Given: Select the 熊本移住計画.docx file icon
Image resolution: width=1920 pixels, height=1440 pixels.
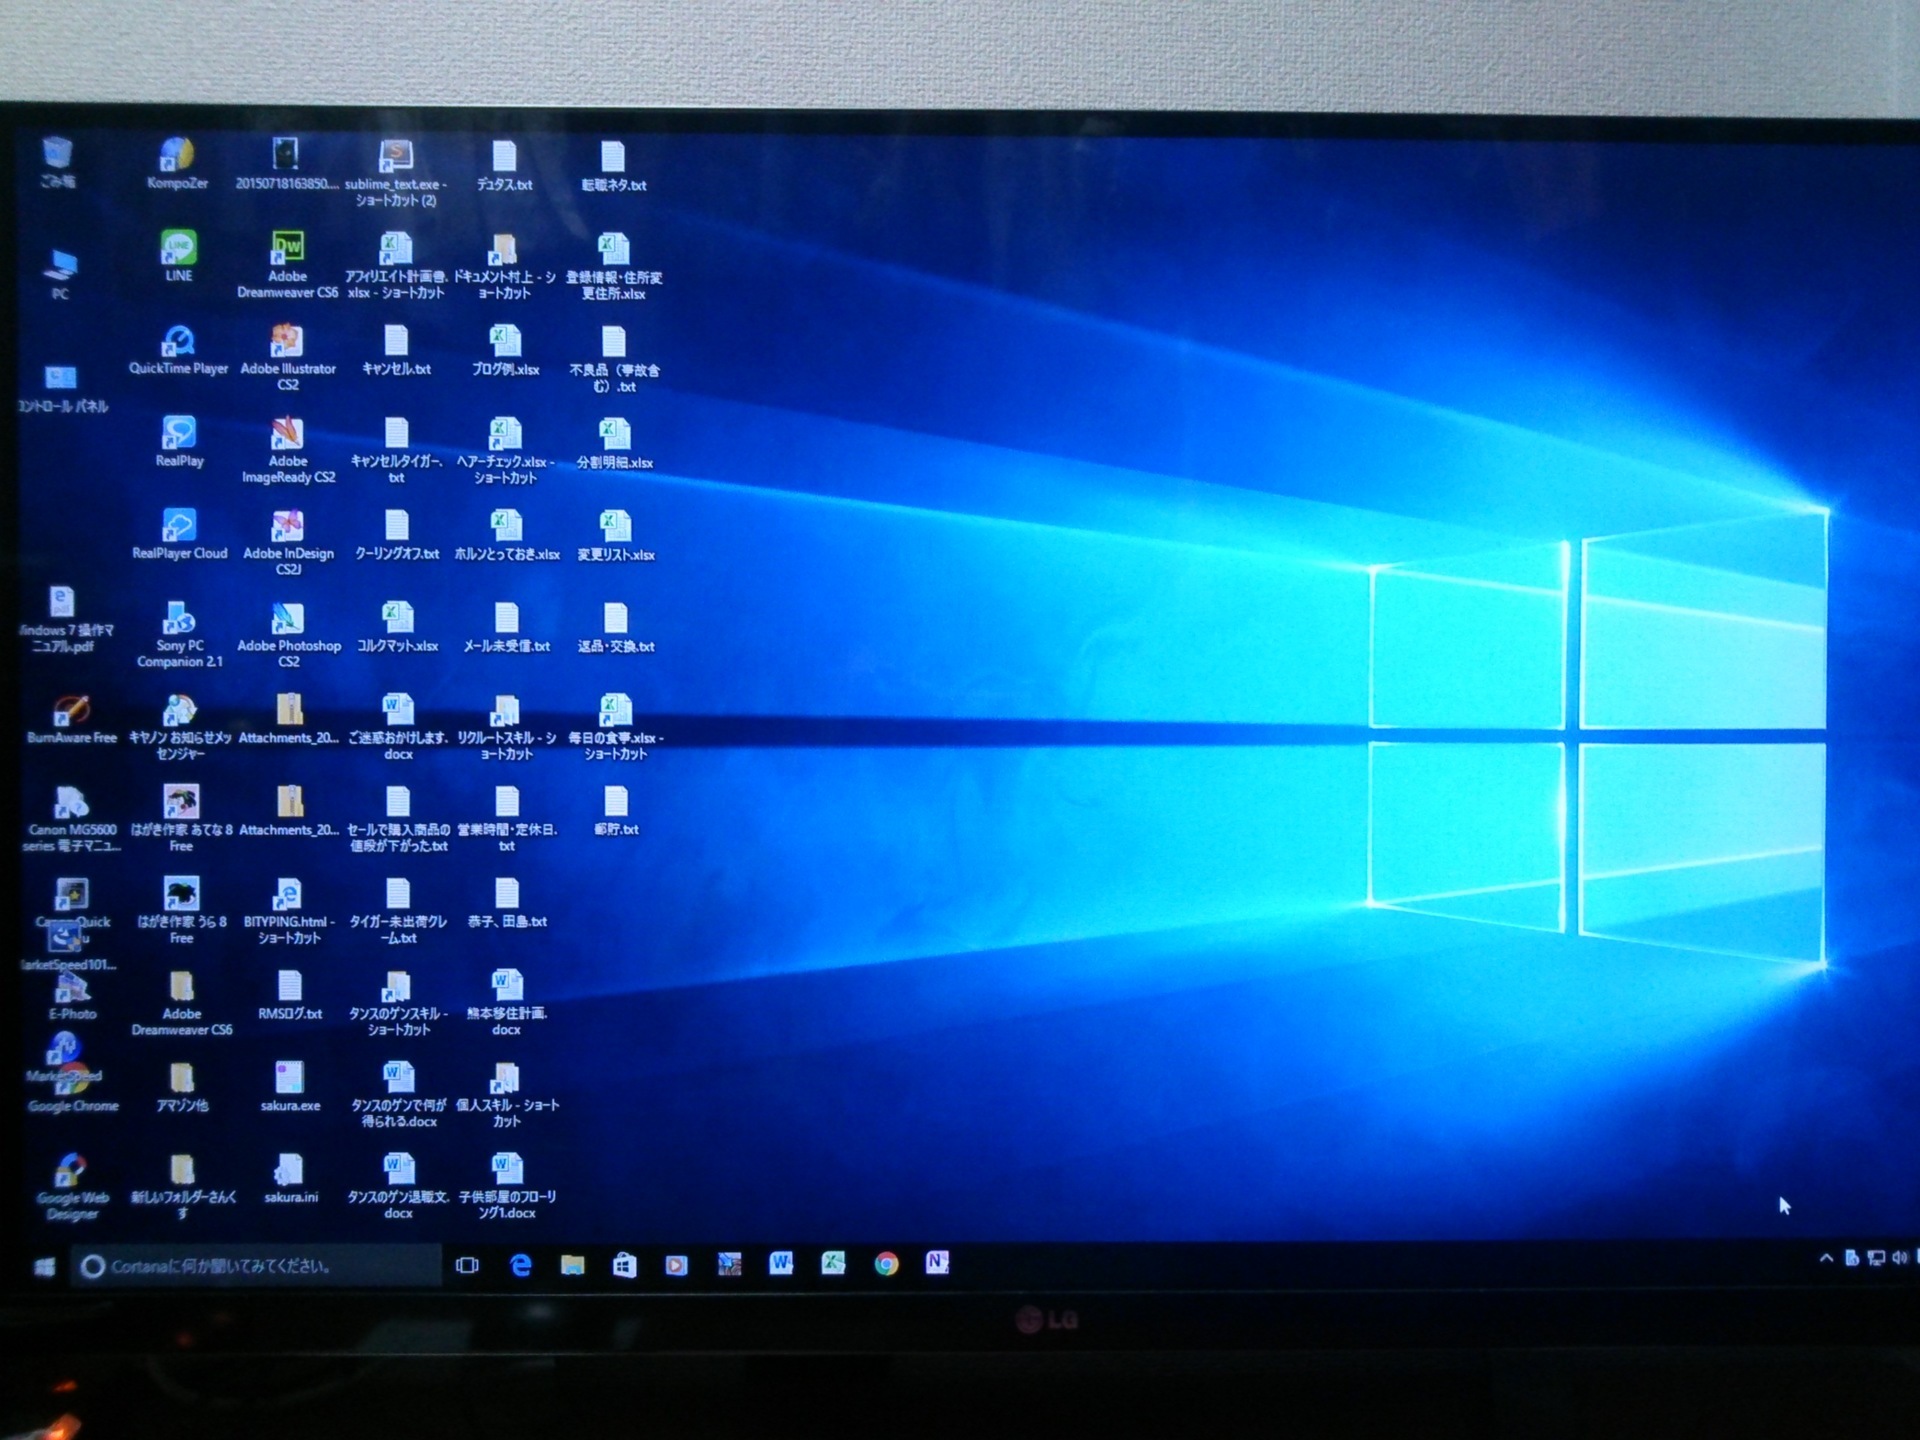Looking at the screenshot, I should [506, 1003].
